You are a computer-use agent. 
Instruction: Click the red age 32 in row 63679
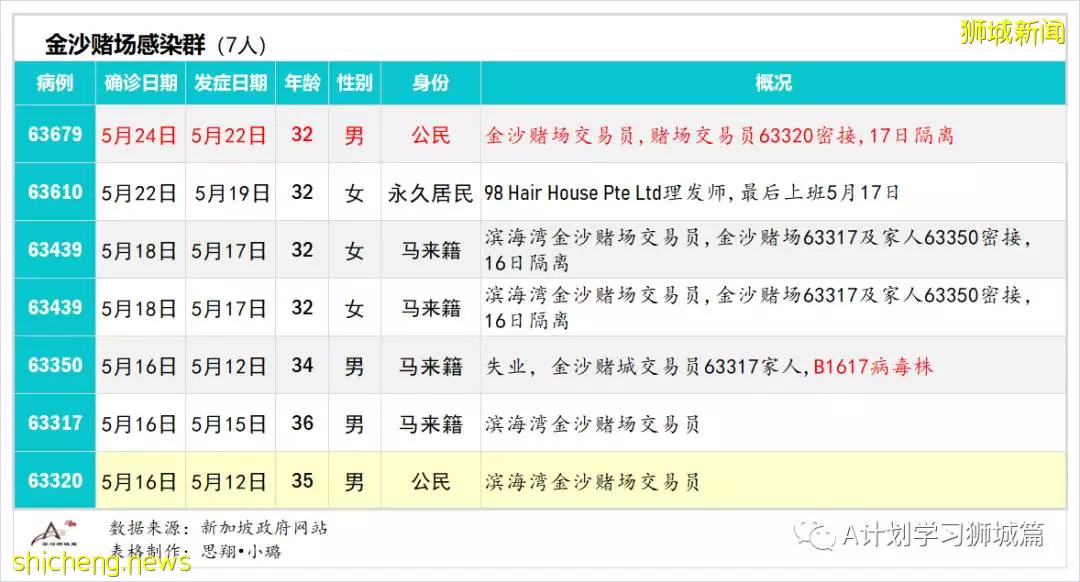(302, 134)
